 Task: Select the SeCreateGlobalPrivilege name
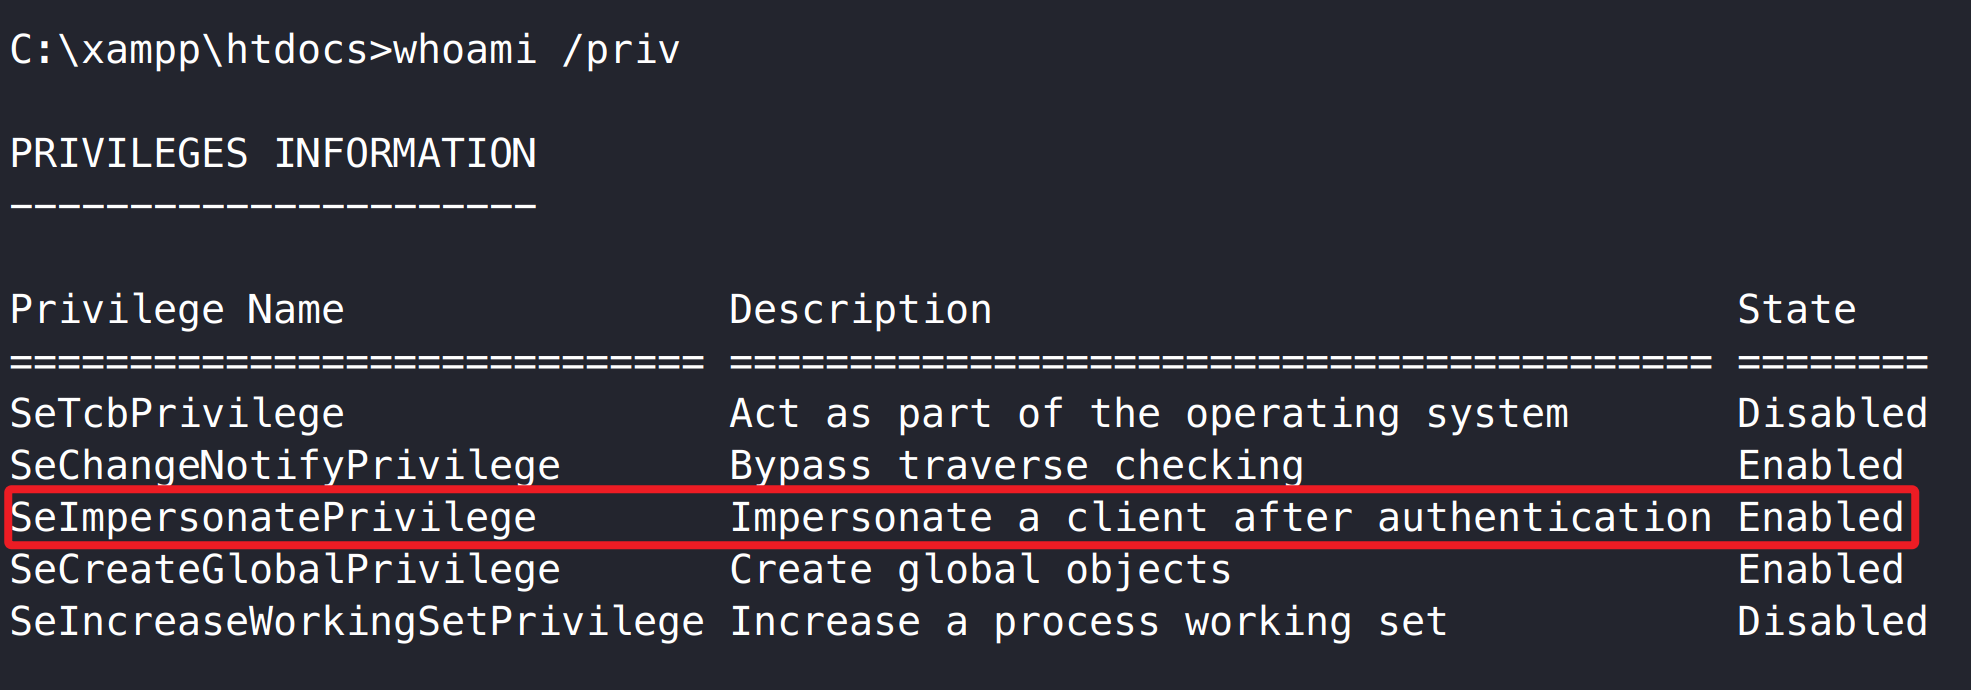coord(285,570)
